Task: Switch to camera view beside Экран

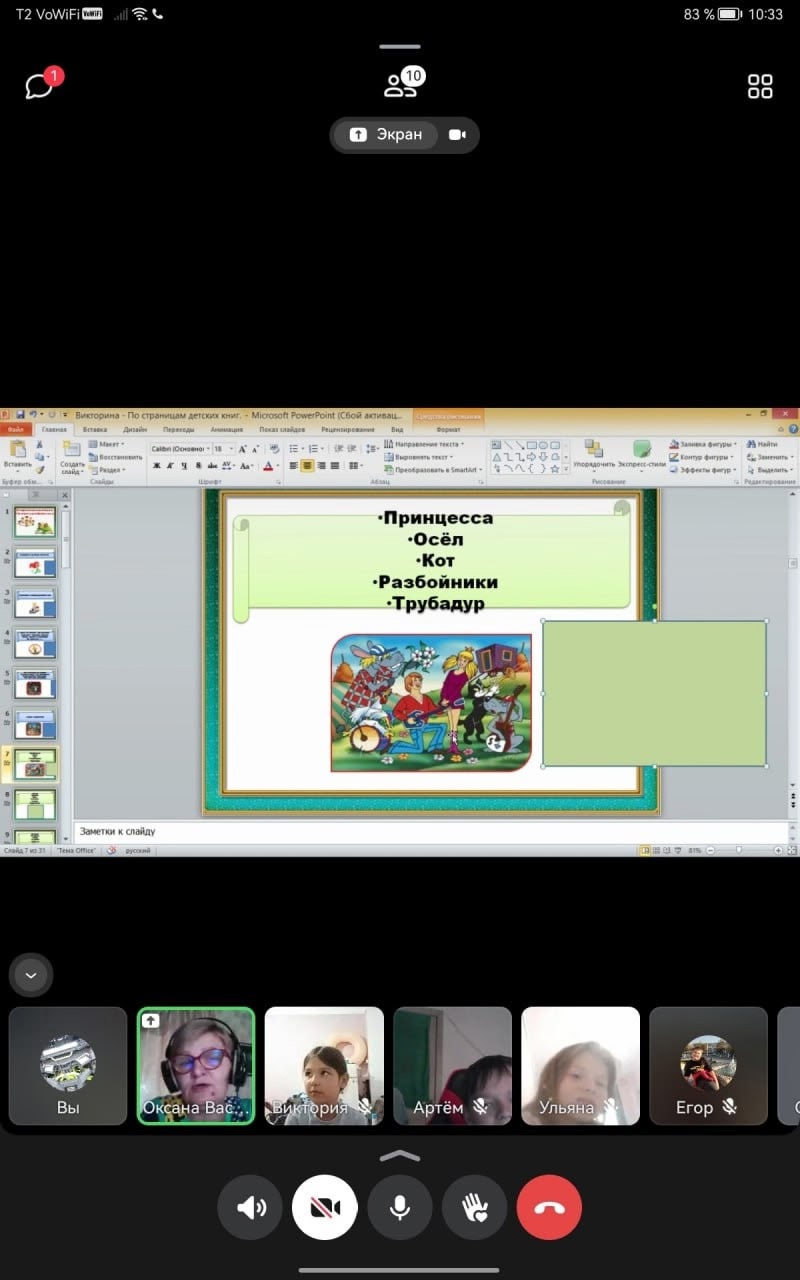Action: click(x=457, y=135)
